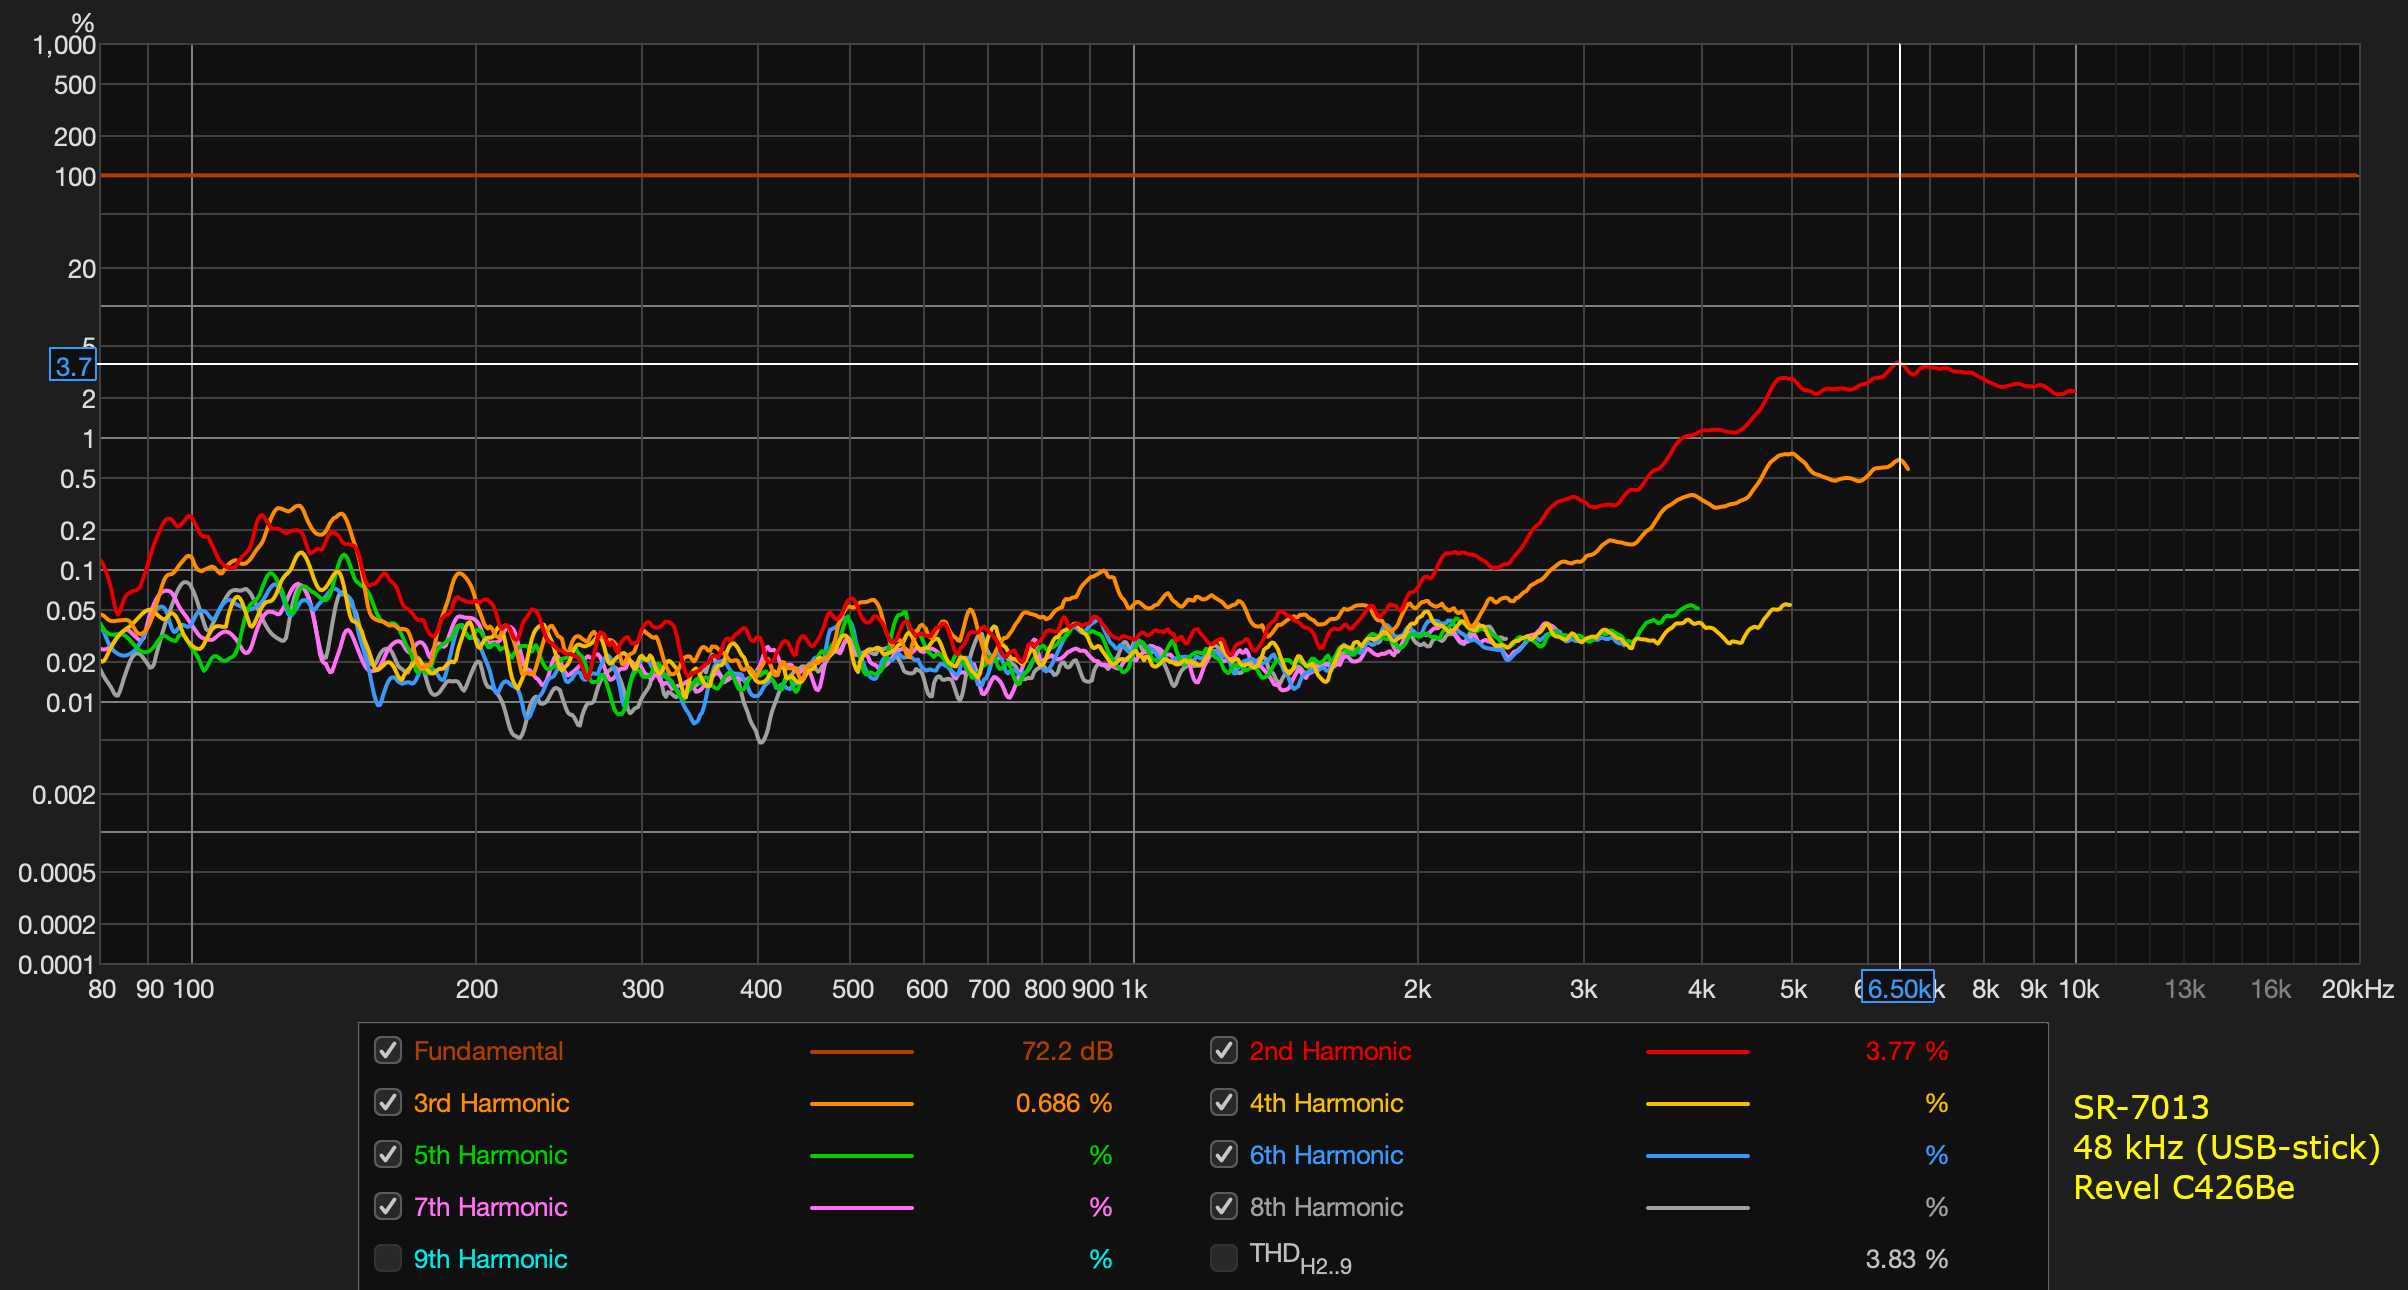Screen dimensions: 2408x1290
Task: Disable the 4th Harmonic trace
Action: [1224, 1102]
